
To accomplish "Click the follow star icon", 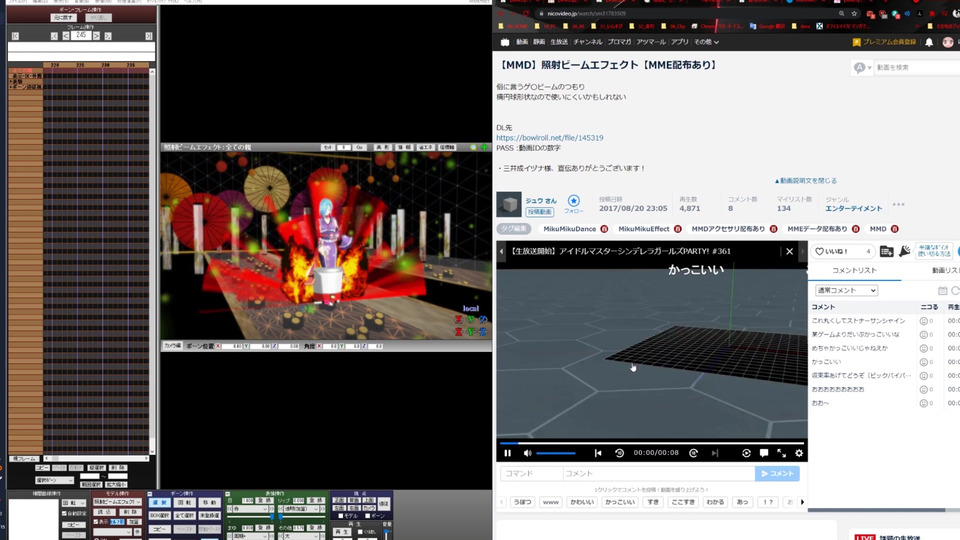I will pos(574,201).
